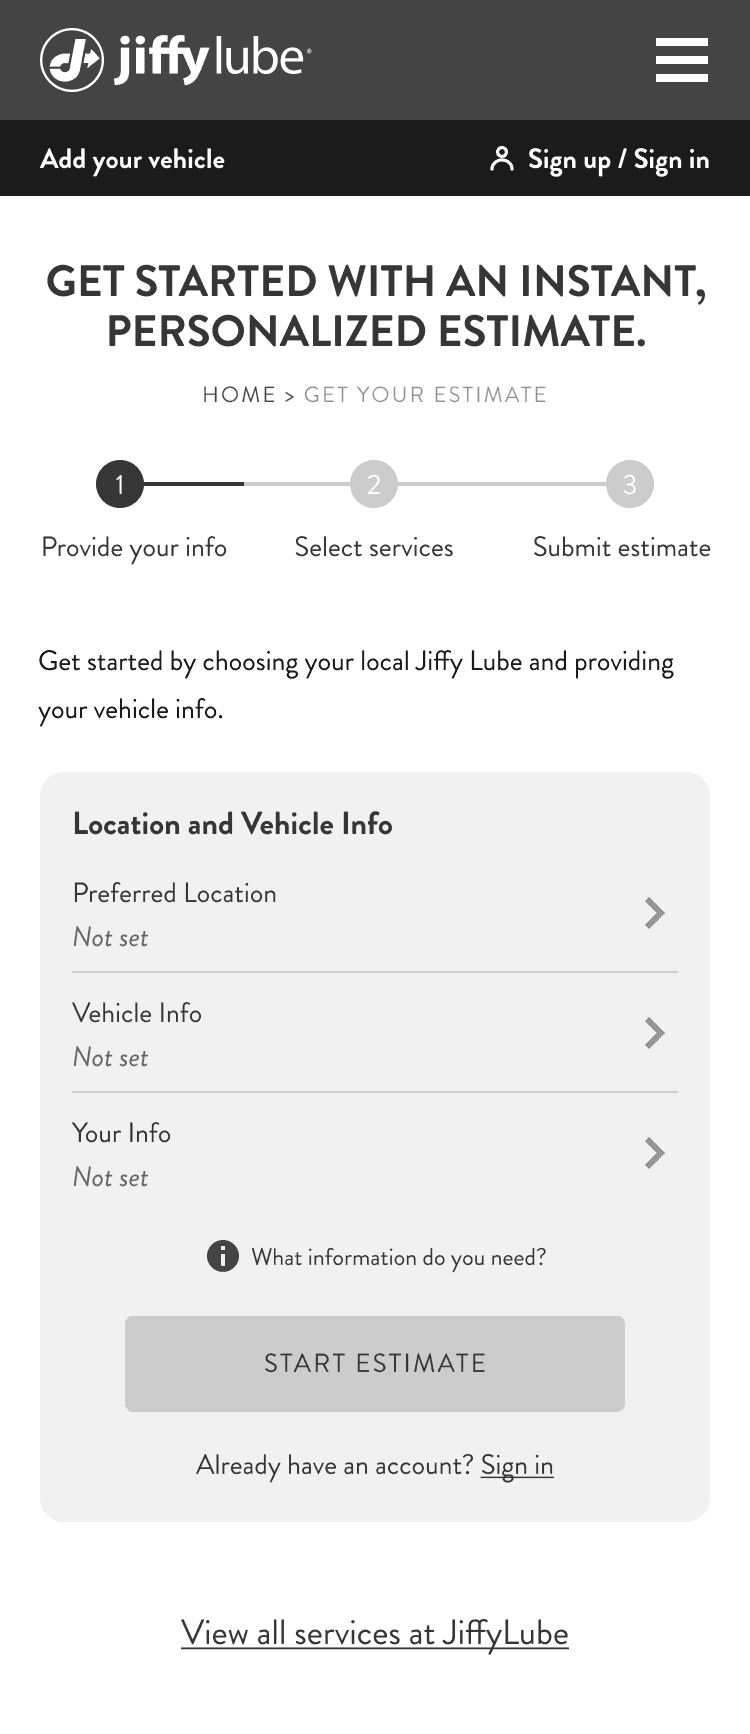
Task: Click the user profile icon
Action: pos(502,159)
